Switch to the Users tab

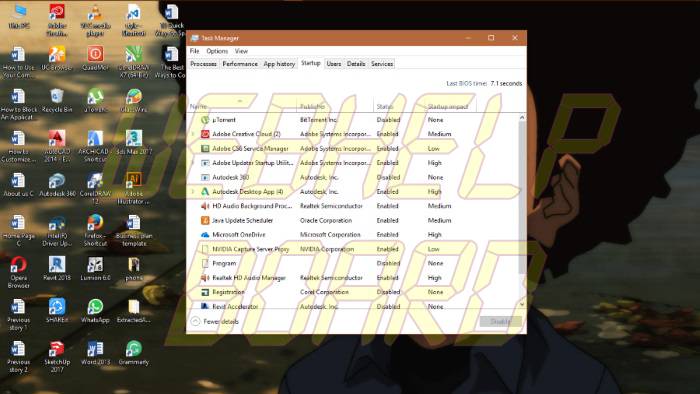coord(333,64)
